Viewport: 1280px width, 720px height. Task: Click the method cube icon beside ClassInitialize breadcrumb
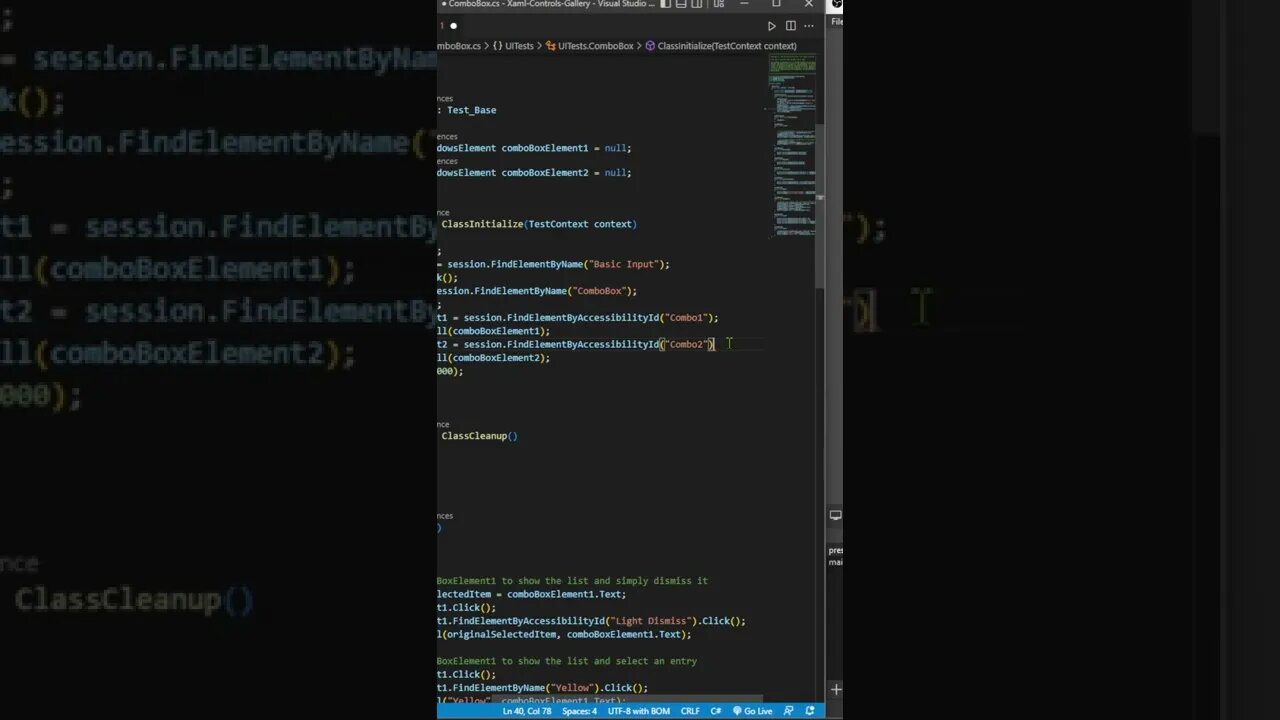(650, 46)
